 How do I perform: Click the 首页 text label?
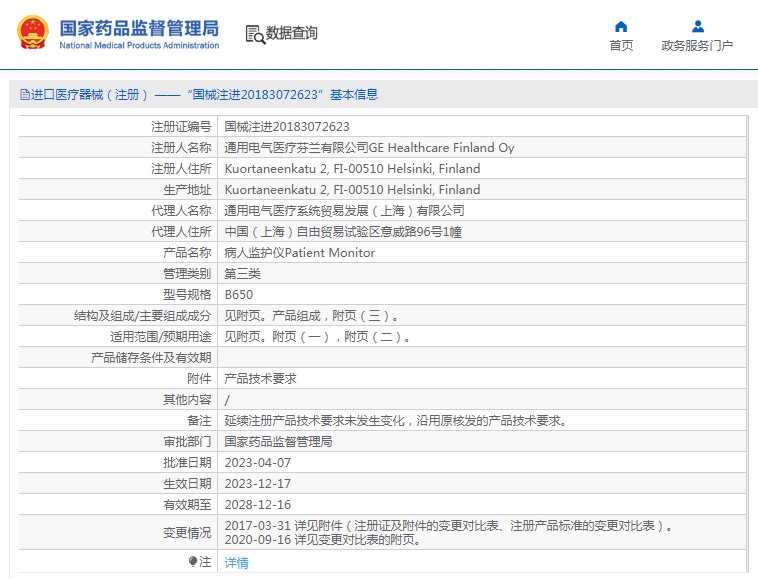click(621, 45)
